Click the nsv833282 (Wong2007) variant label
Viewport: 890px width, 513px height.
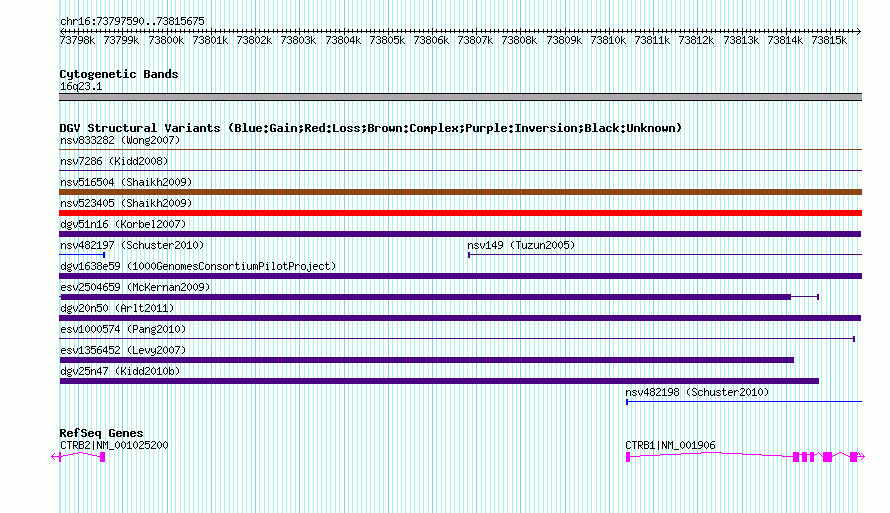120,140
